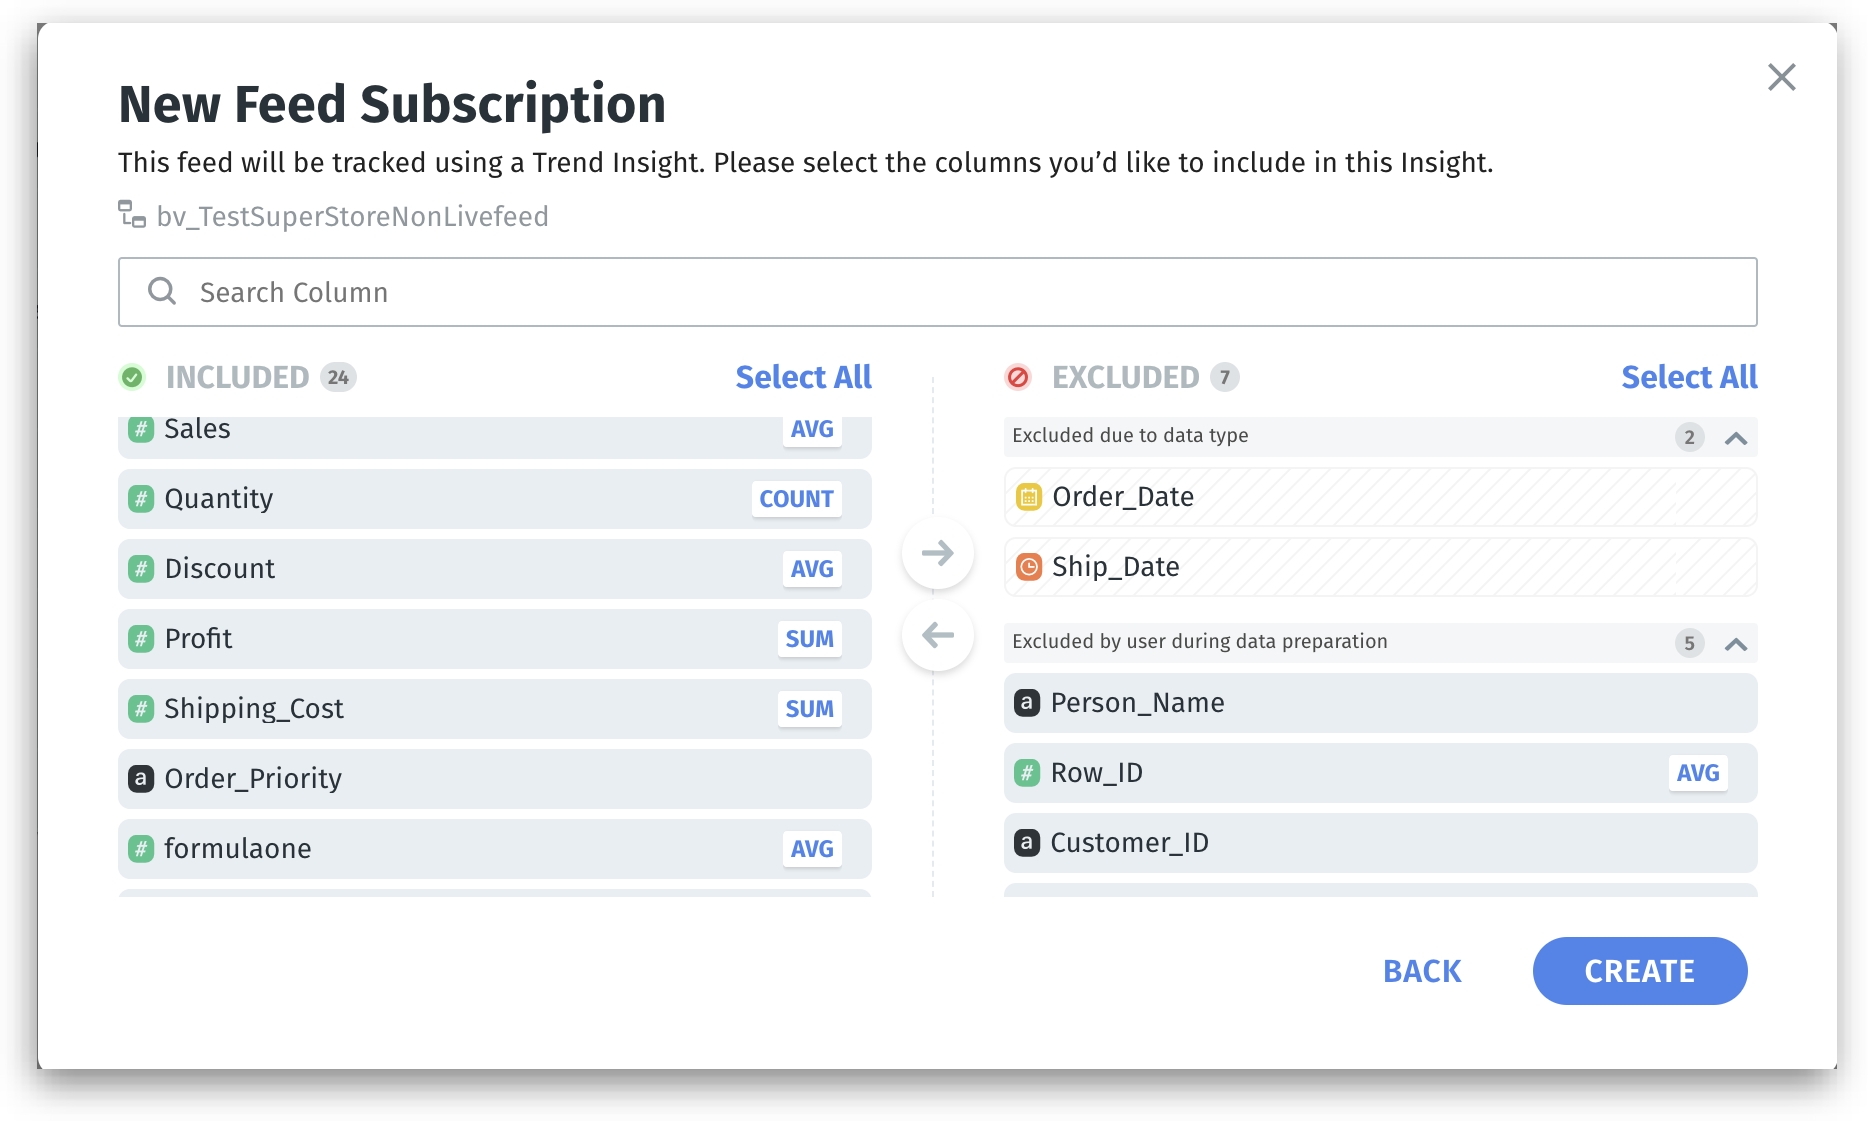Click the search magnifier icon

click(x=162, y=292)
